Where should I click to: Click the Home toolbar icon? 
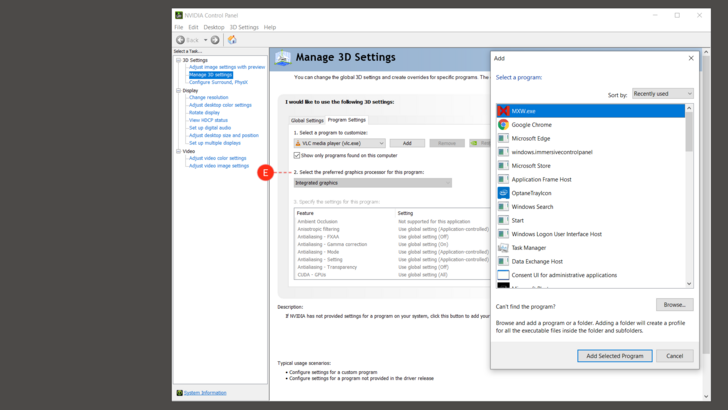(x=232, y=40)
